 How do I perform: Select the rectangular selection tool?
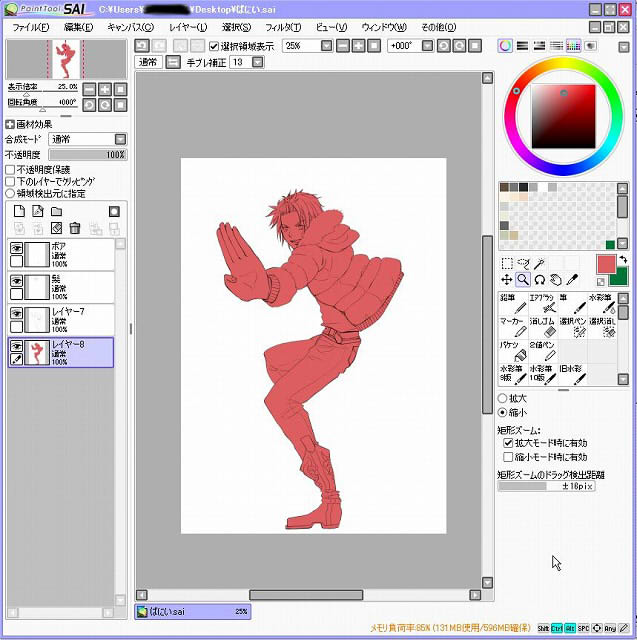[x=506, y=264]
